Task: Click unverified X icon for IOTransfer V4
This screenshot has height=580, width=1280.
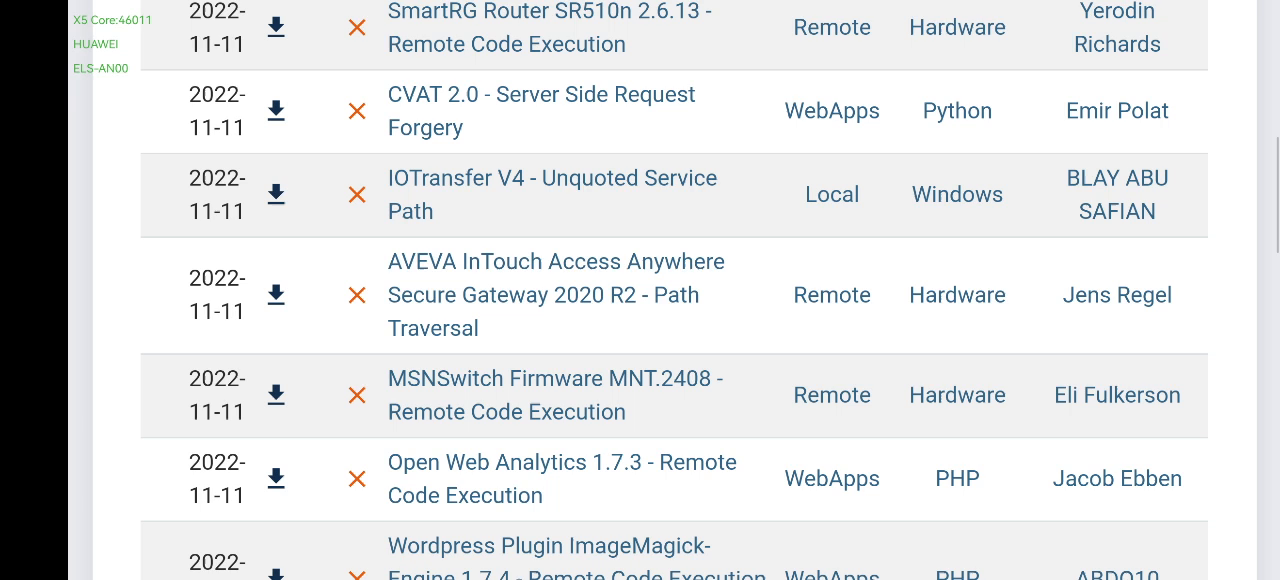Action: click(x=357, y=195)
